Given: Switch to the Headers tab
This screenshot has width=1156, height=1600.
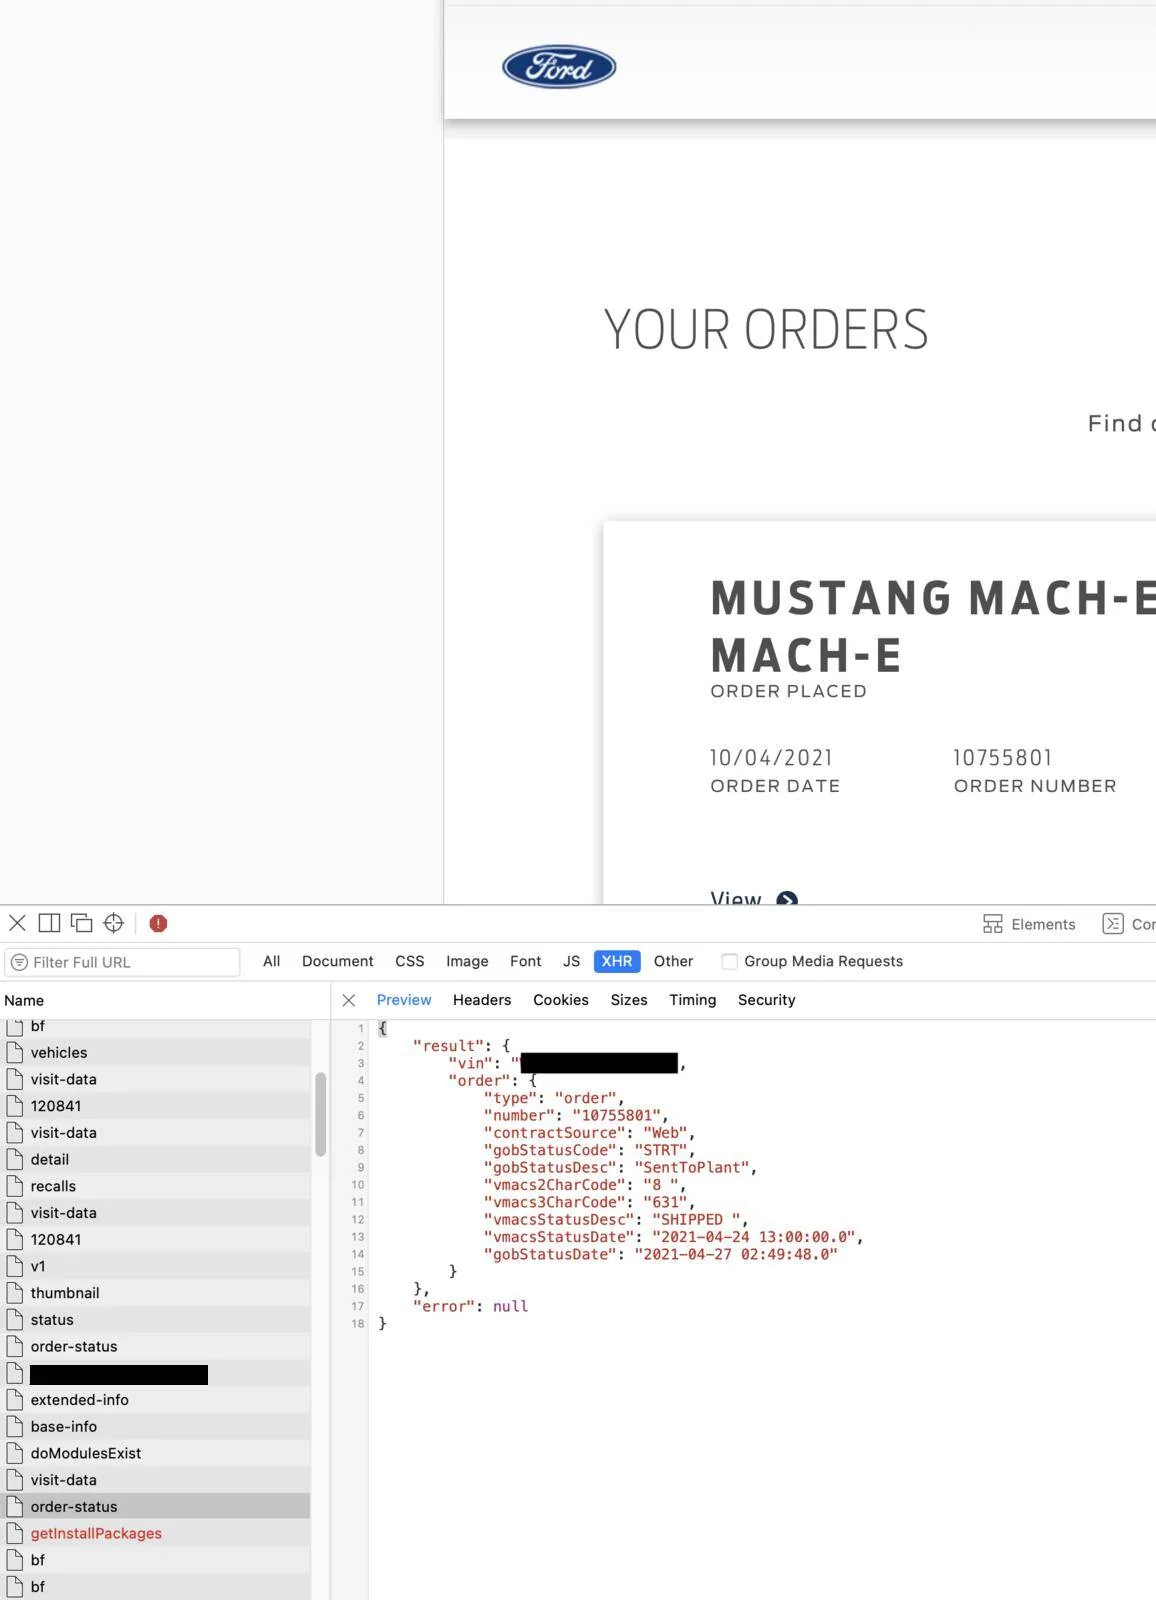Looking at the screenshot, I should click(x=482, y=1000).
